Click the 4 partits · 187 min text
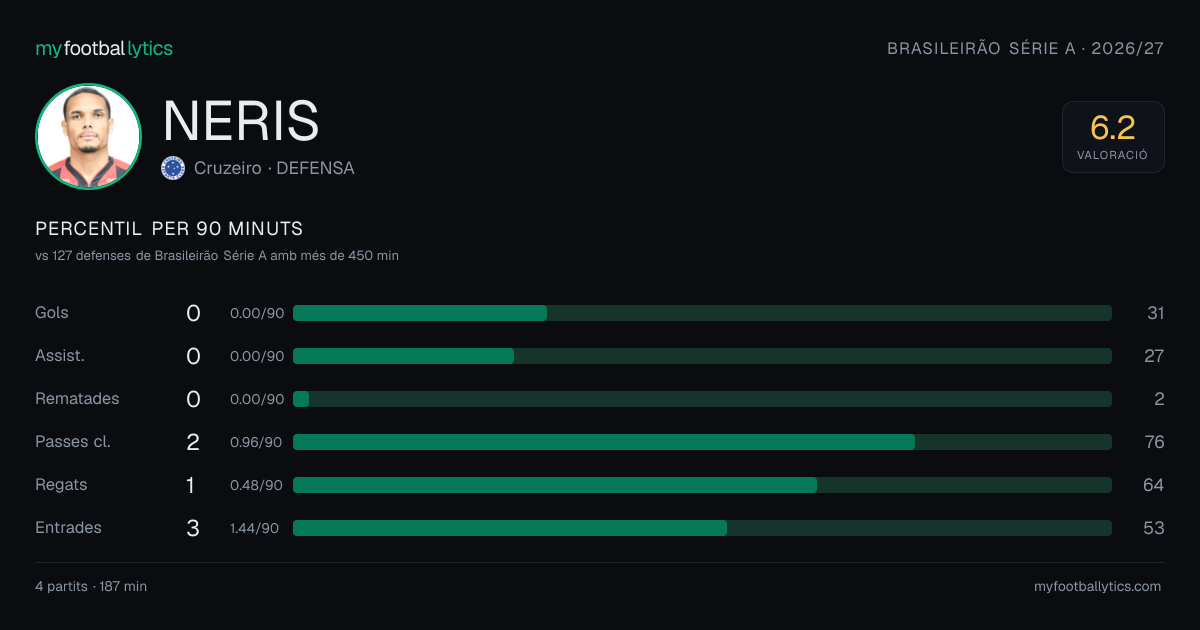This screenshot has height=630, width=1200. pyautogui.click(x=91, y=586)
